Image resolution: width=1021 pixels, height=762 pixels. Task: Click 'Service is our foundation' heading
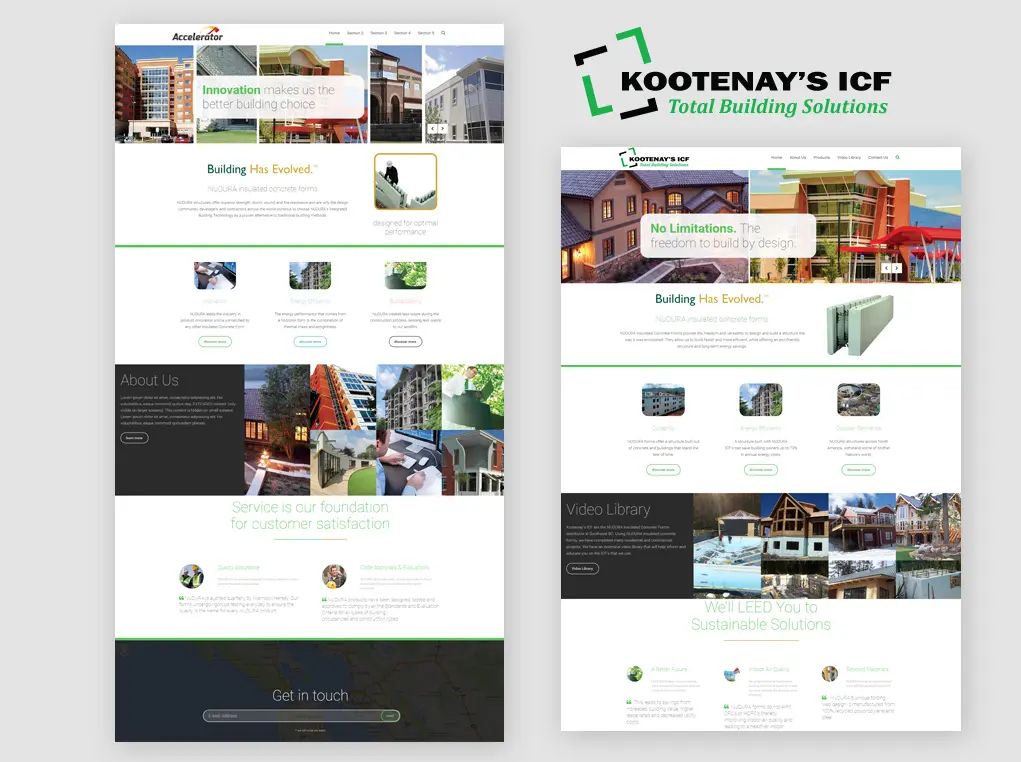click(x=310, y=515)
